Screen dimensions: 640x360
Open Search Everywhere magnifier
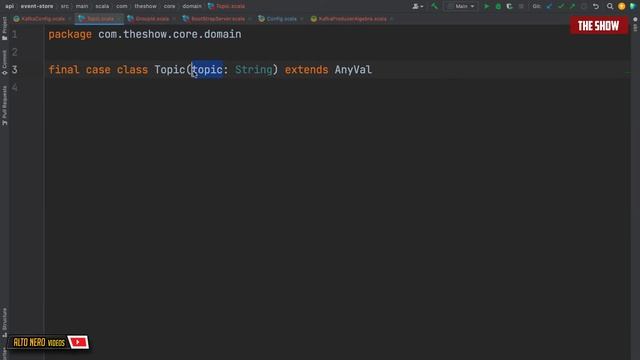pyautogui.click(x=610, y=6)
